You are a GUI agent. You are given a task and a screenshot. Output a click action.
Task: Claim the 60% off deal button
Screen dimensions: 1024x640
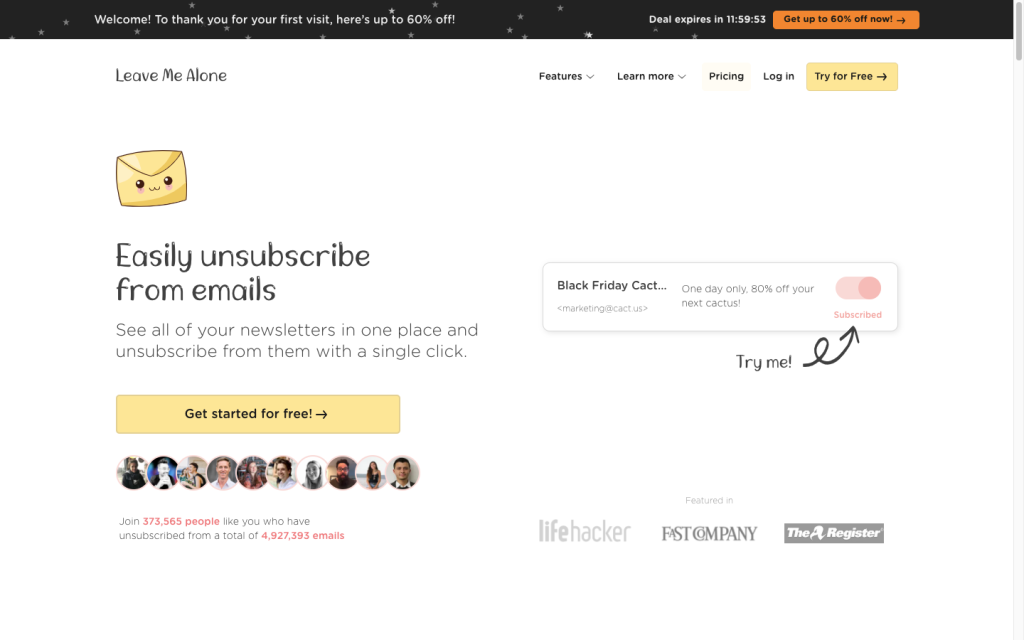coord(845,19)
